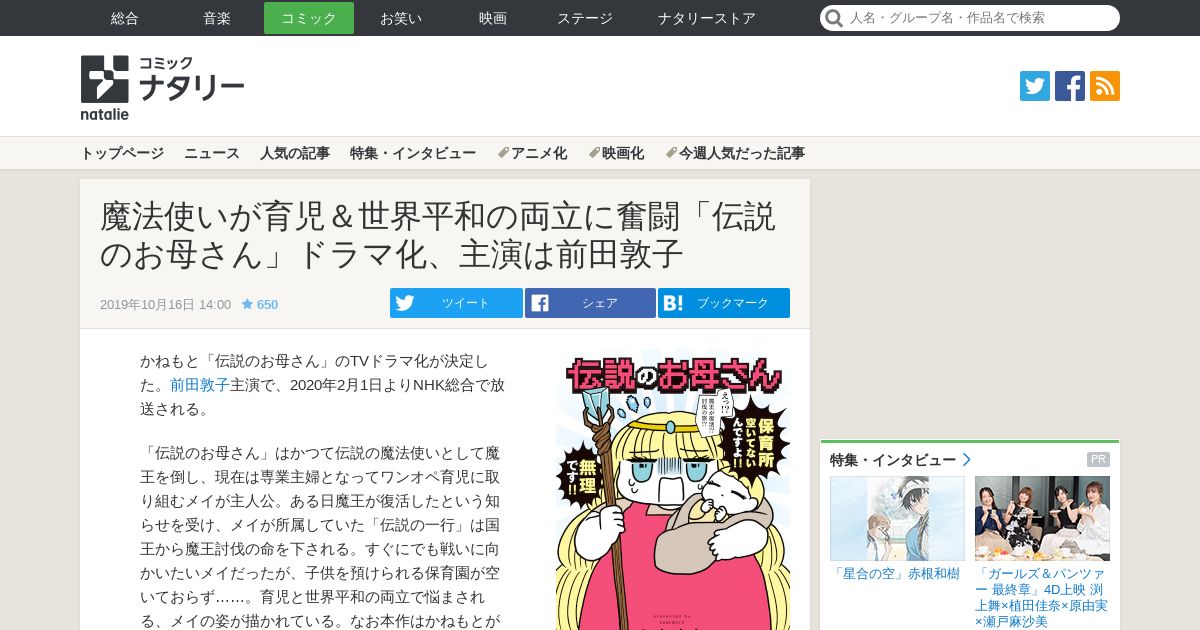Click the chevron next to 特集・インタビュー sidebar heading

click(x=967, y=460)
